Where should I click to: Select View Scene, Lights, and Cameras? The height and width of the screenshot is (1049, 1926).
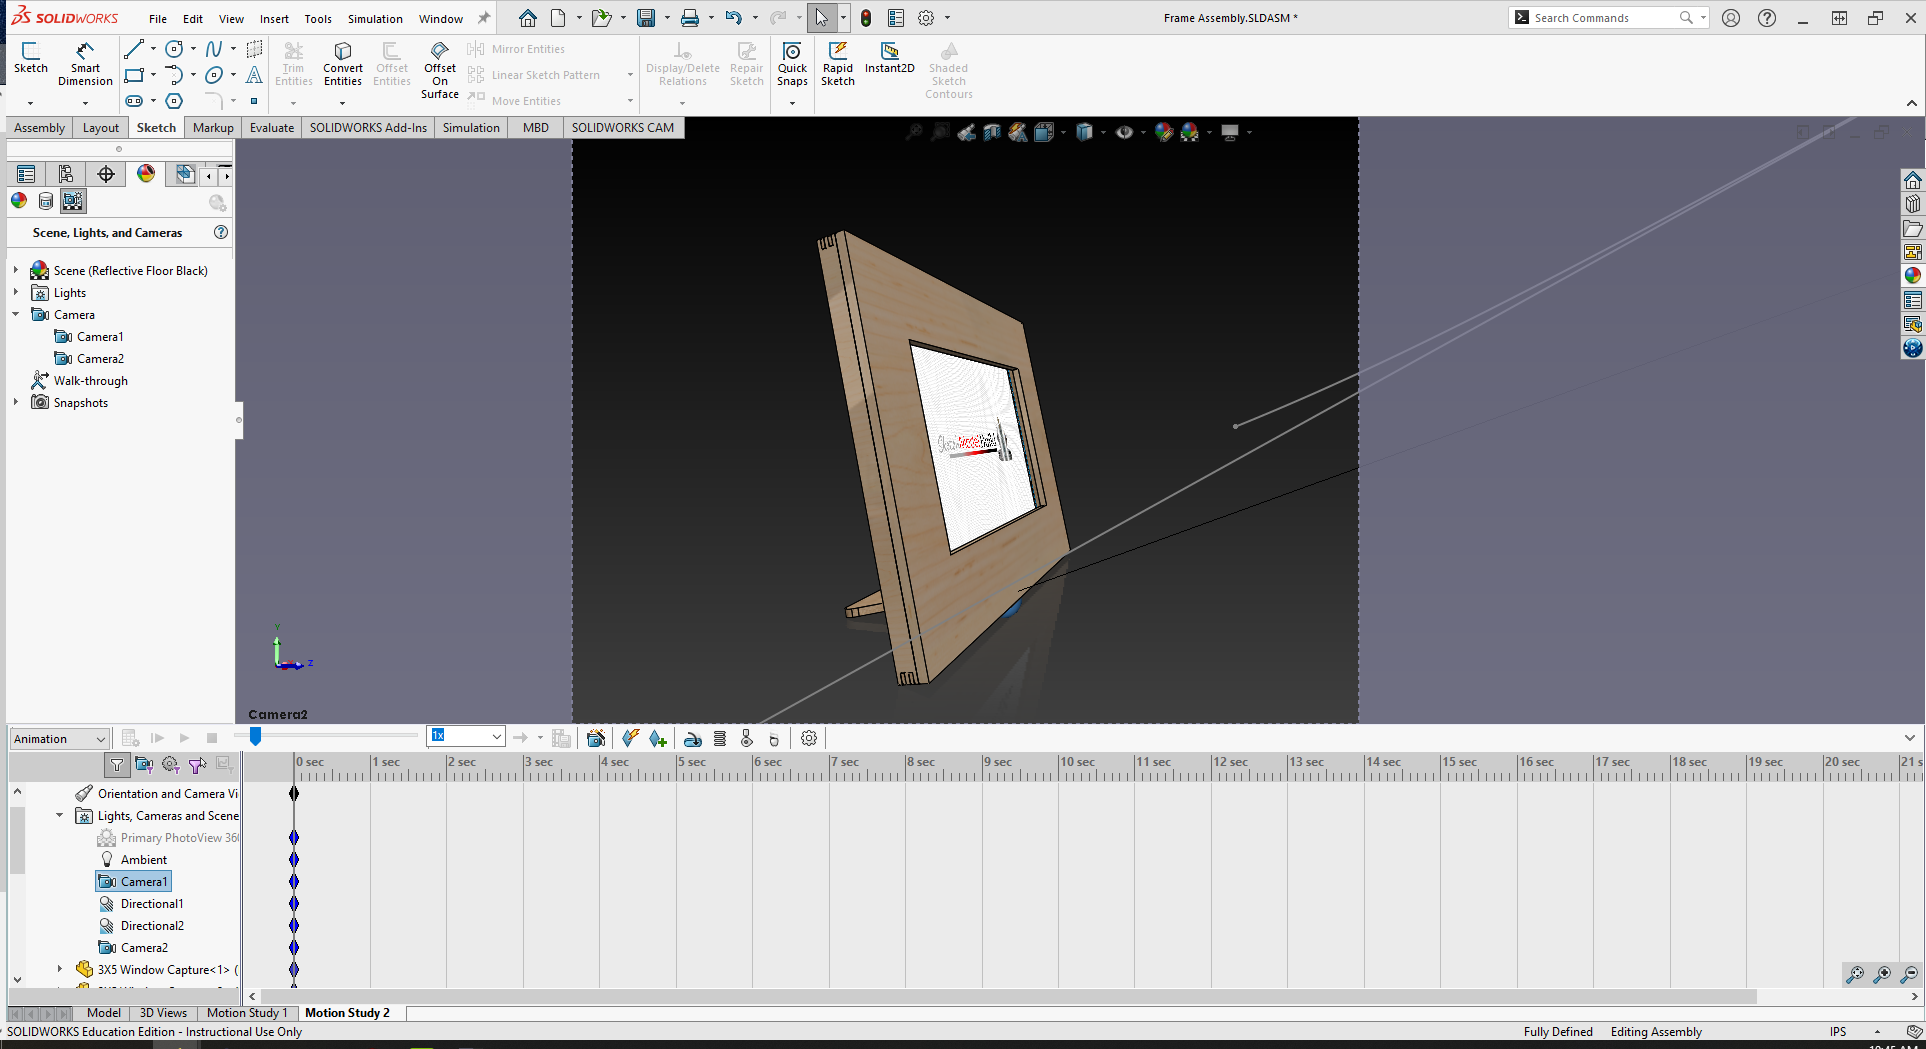click(x=73, y=201)
